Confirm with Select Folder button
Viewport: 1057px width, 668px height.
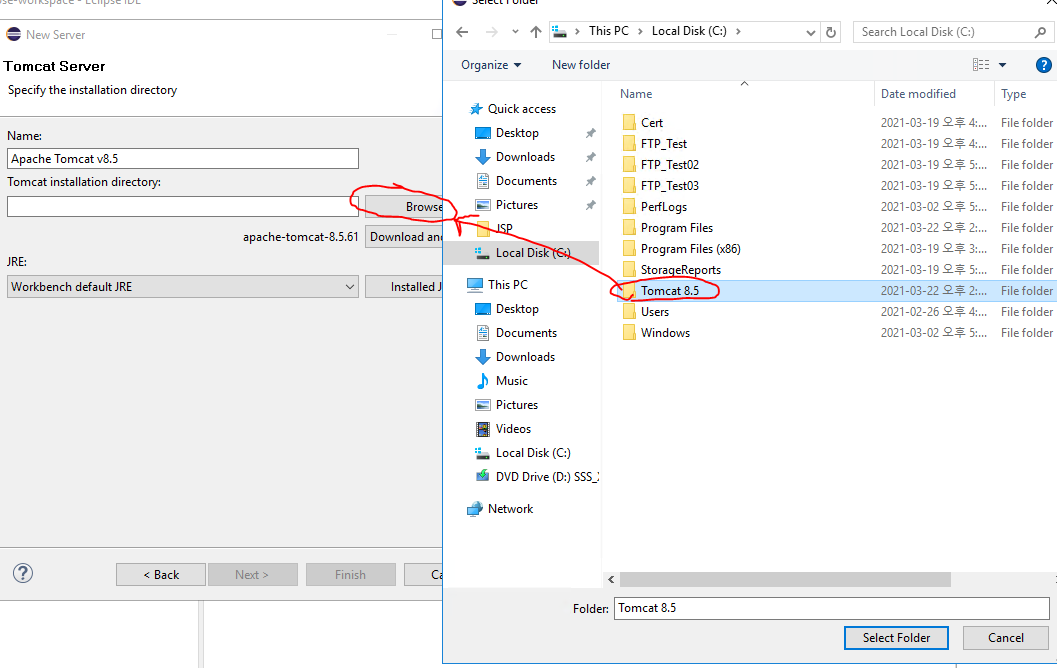click(x=896, y=638)
